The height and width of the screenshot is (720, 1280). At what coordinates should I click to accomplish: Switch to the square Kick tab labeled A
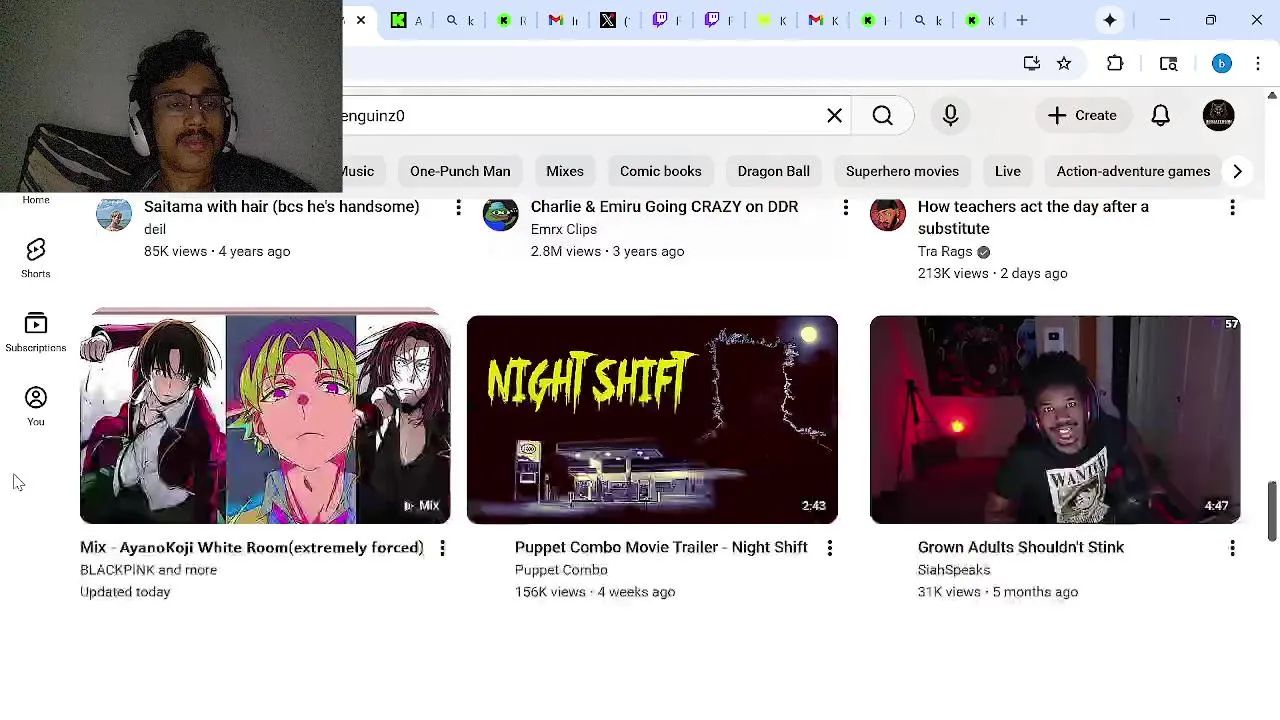[x=408, y=20]
